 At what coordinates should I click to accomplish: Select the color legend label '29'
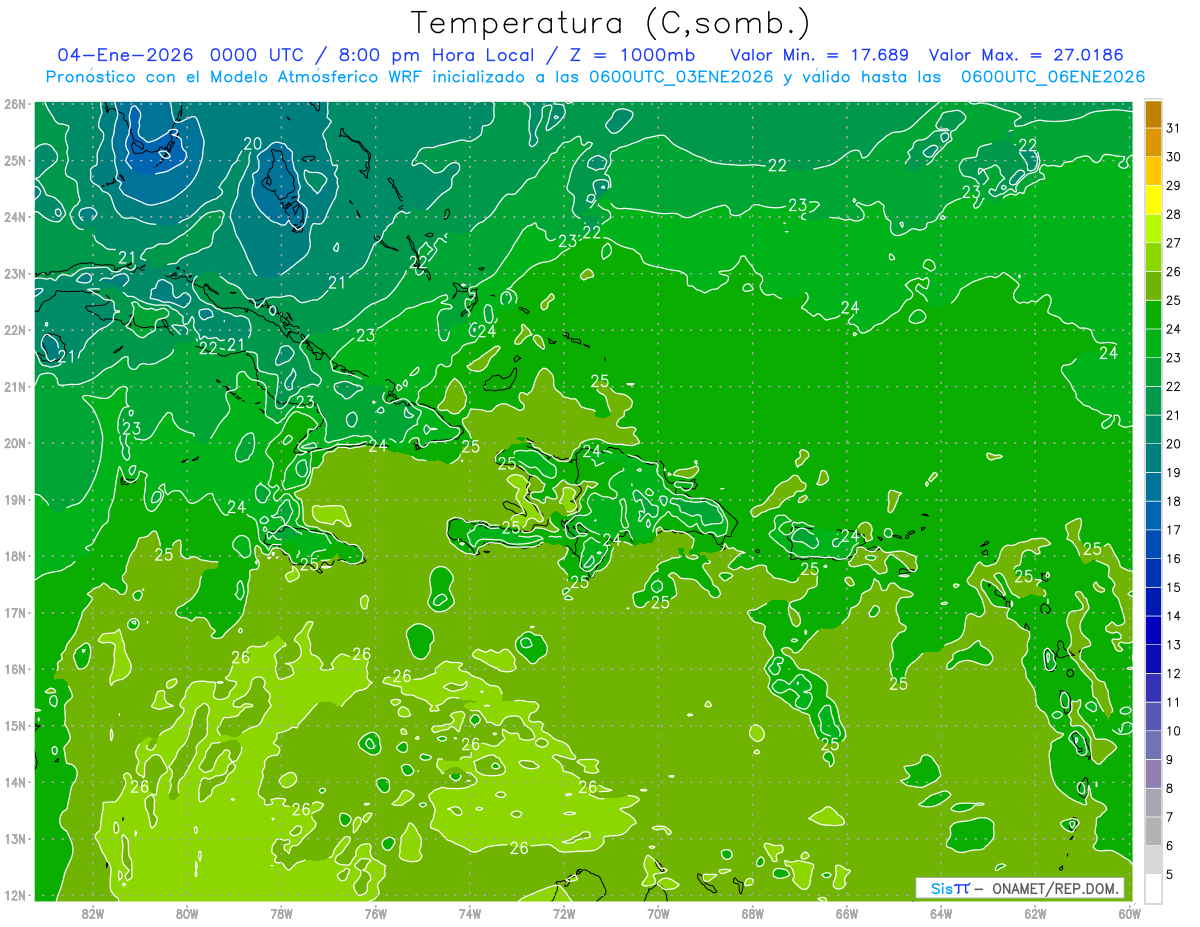point(1173,186)
